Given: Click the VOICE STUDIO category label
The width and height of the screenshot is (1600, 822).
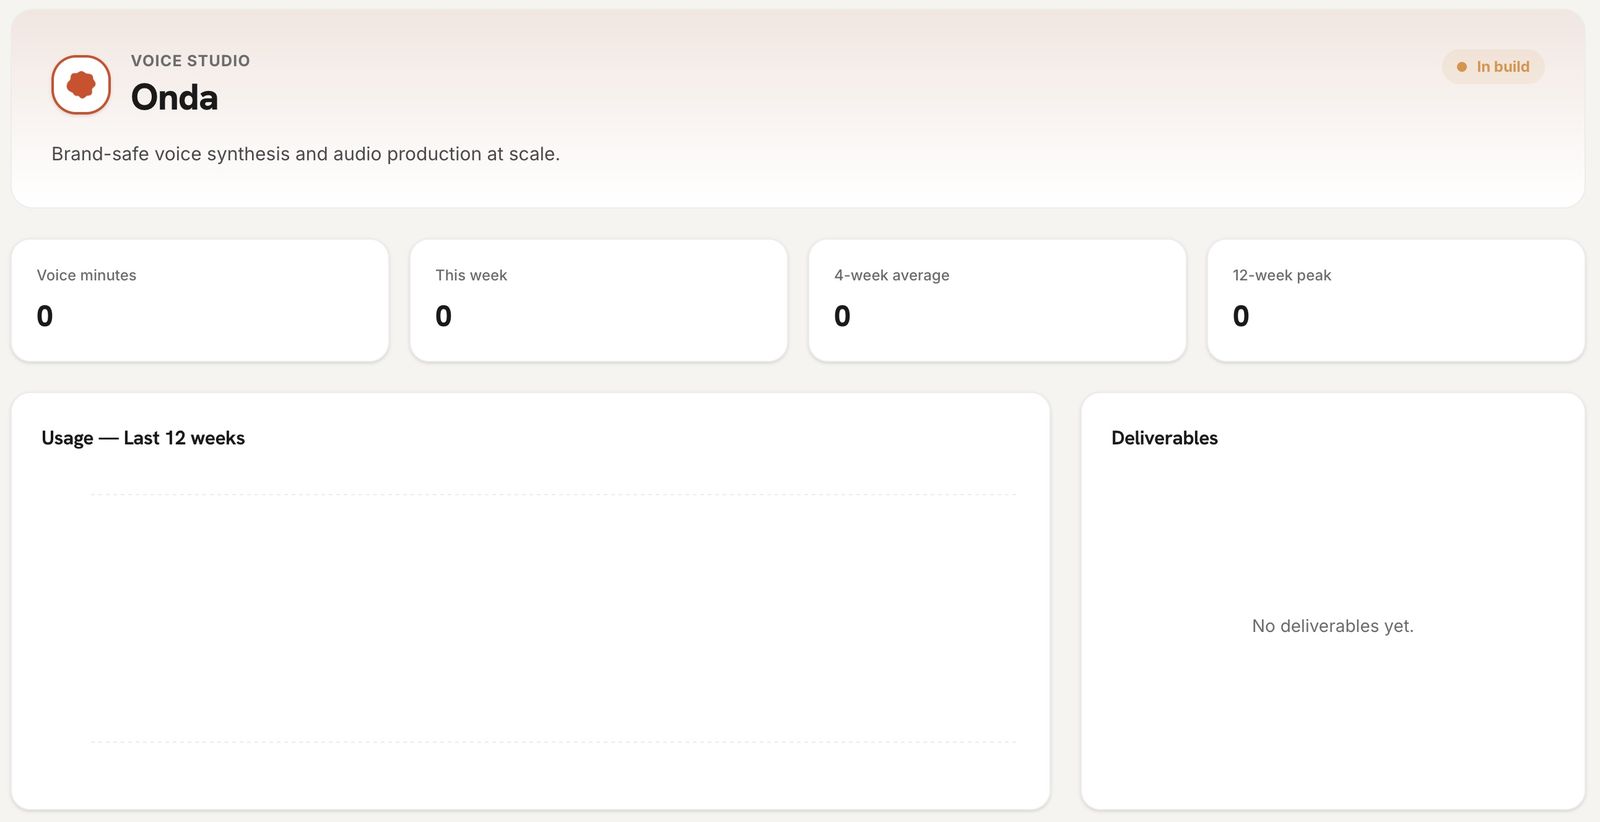Looking at the screenshot, I should 190,60.
